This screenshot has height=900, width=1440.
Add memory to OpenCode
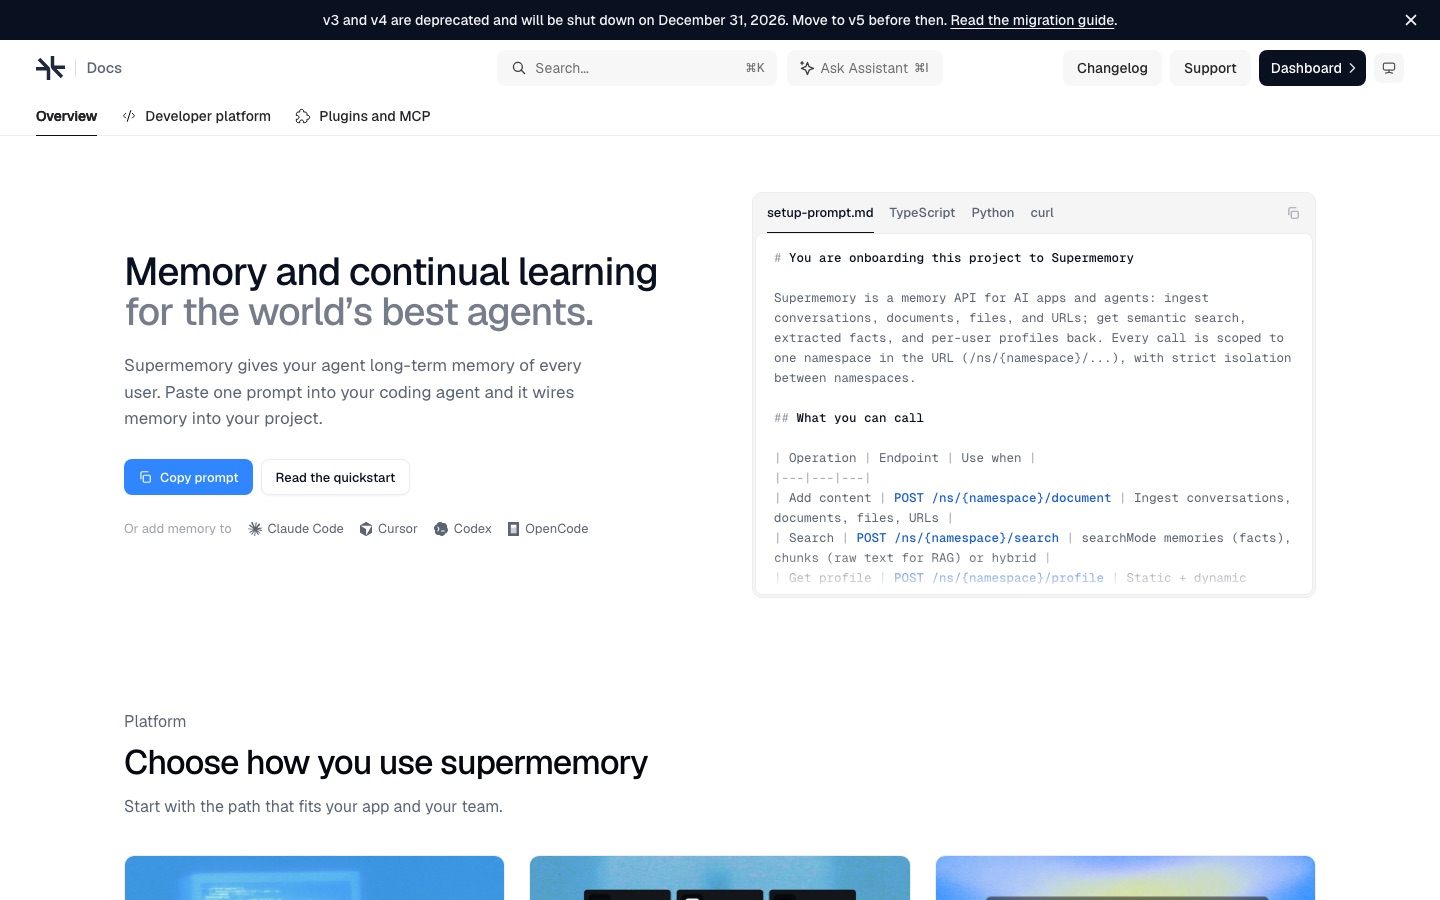coord(548,529)
